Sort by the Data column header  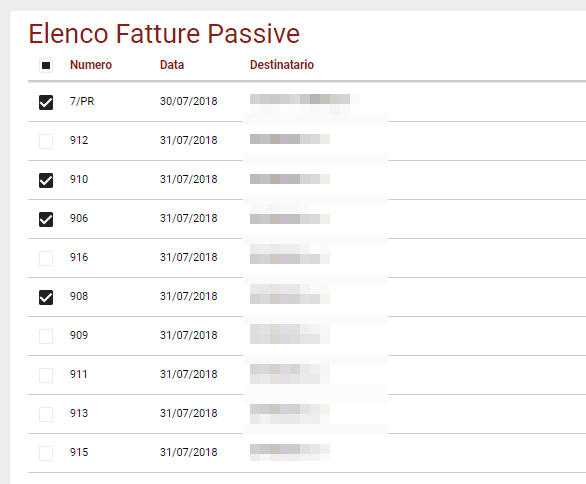coord(172,65)
